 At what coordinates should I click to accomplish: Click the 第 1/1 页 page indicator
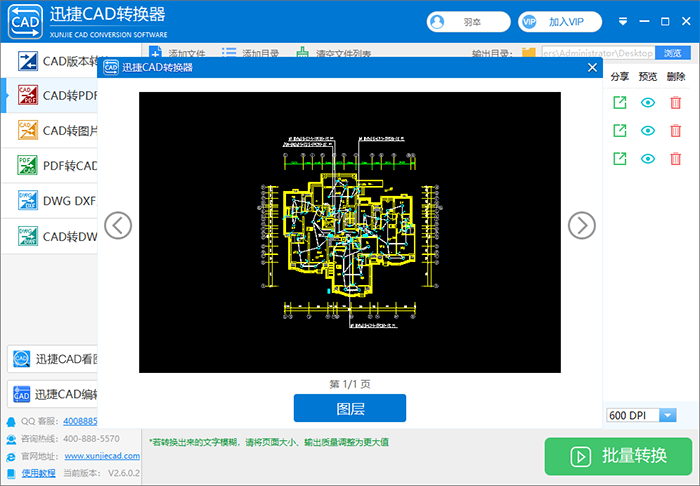point(350,384)
